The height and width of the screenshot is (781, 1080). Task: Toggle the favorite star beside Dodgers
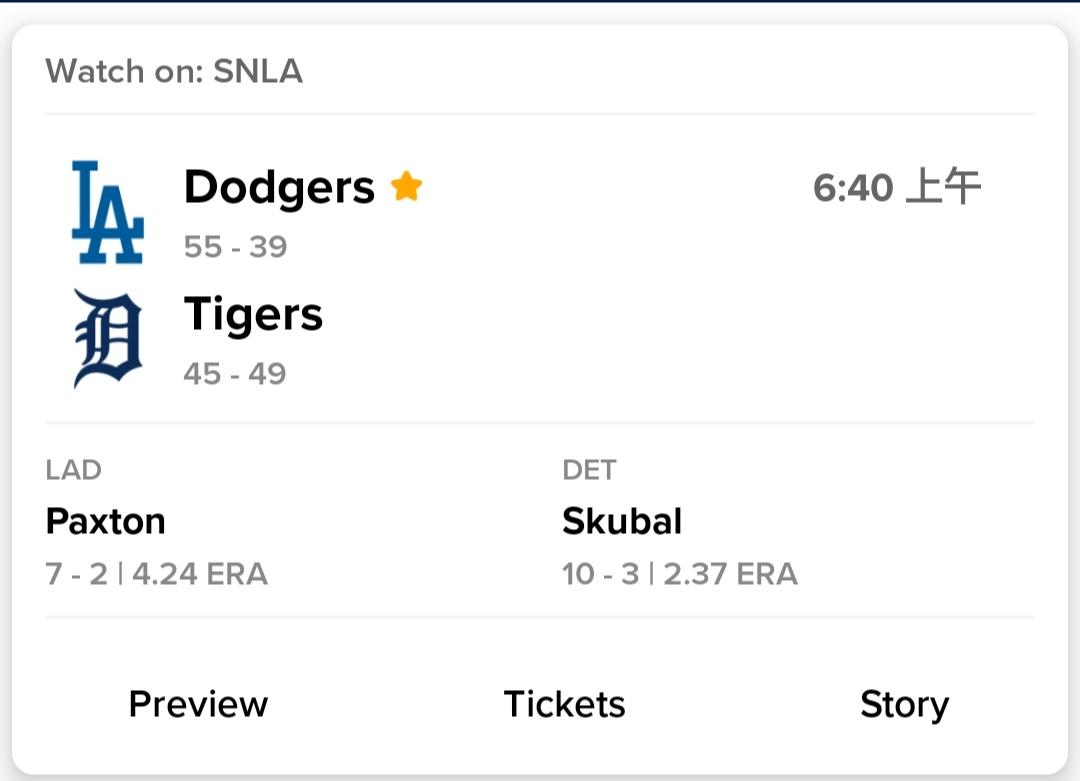[406, 187]
